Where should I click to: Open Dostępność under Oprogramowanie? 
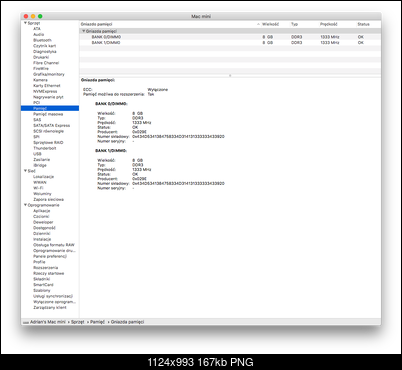point(44,228)
